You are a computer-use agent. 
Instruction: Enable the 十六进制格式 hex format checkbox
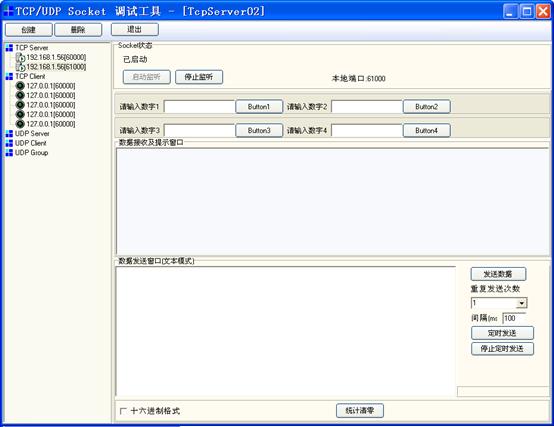(x=123, y=411)
